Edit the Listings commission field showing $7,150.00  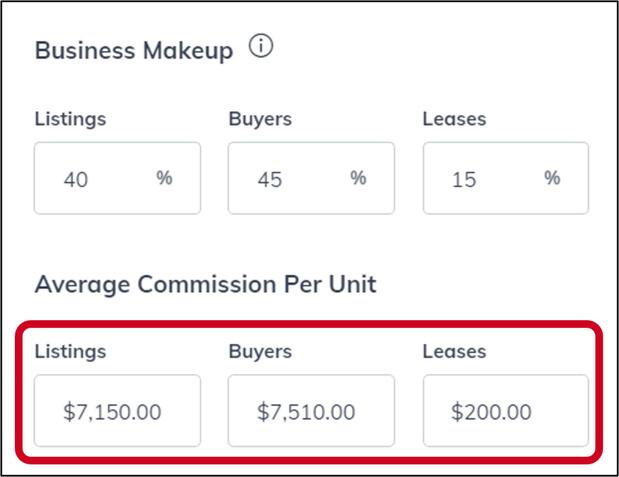pyautogui.click(x=117, y=411)
